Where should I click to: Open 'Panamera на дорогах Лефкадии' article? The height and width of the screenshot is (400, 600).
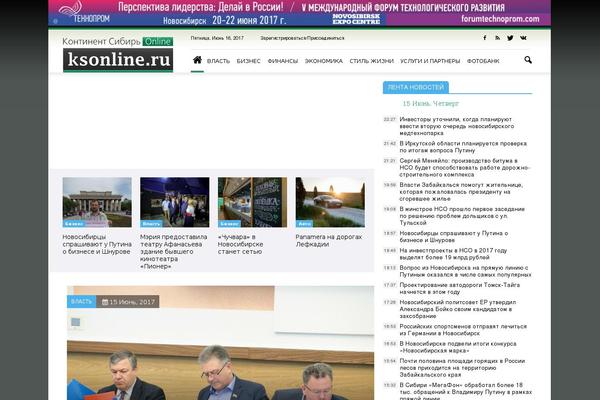329,240
